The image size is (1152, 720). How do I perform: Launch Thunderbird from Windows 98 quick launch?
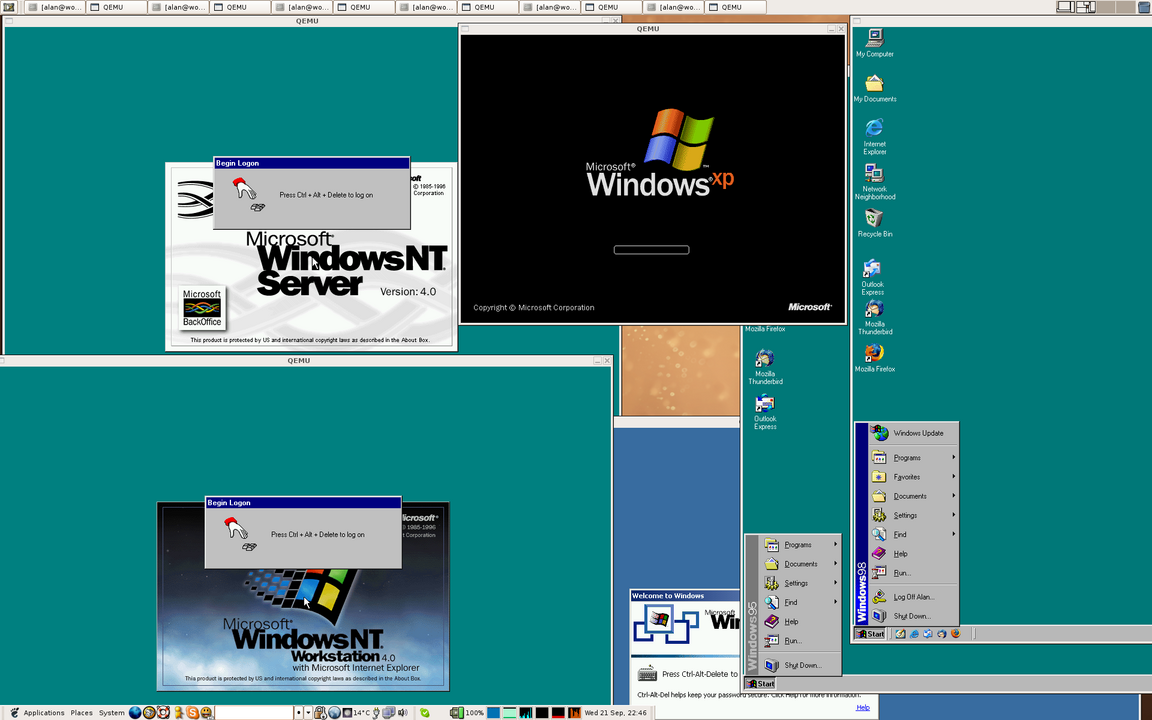pyautogui.click(x=942, y=634)
